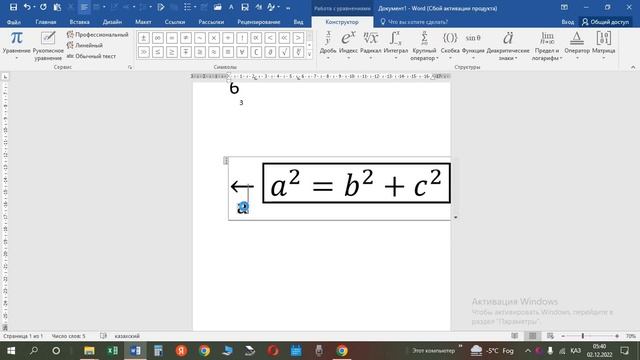
Task: Click the Вход sign-in link
Action: (x=567, y=22)
